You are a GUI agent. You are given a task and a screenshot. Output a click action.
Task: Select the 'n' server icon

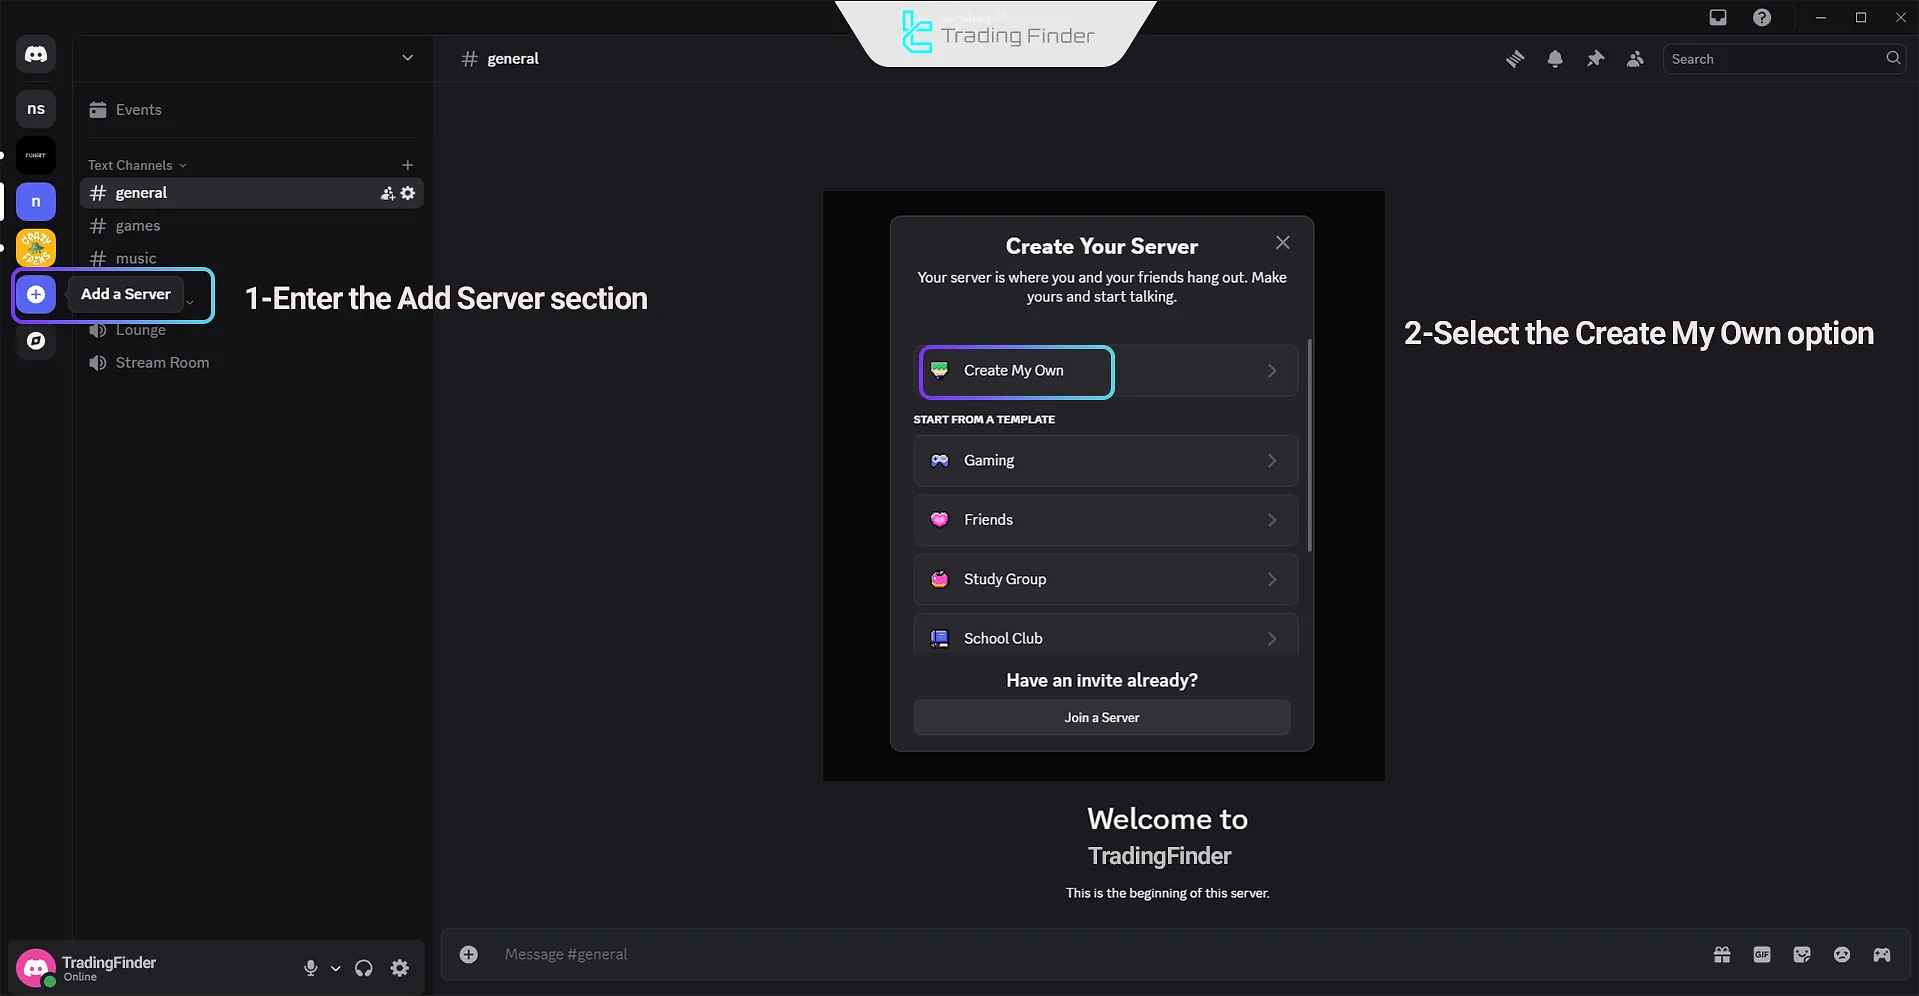point(36,201)
